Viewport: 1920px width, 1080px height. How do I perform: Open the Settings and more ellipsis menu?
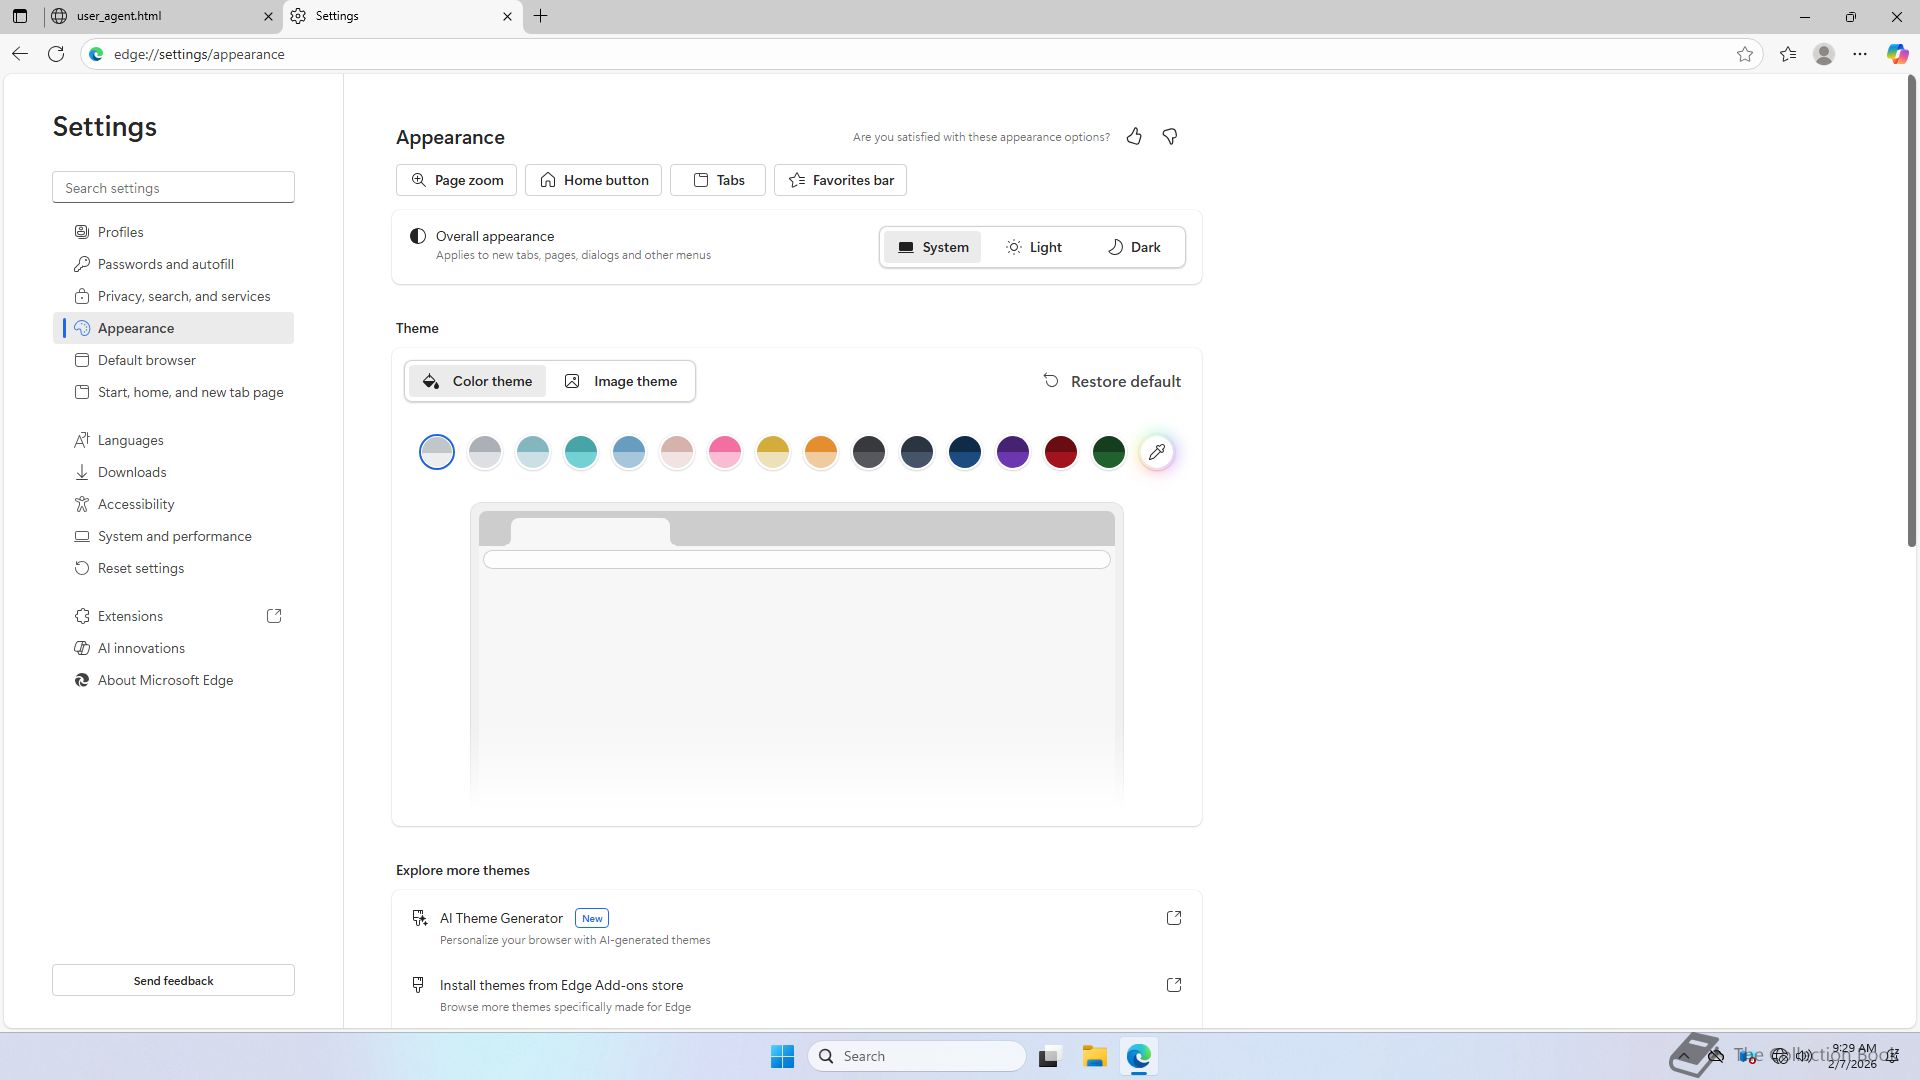(1860, 54)
